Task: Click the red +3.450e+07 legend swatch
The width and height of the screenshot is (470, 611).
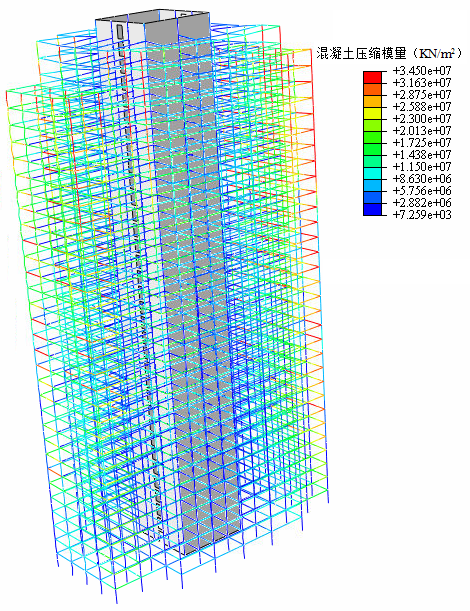Action: 372,77
